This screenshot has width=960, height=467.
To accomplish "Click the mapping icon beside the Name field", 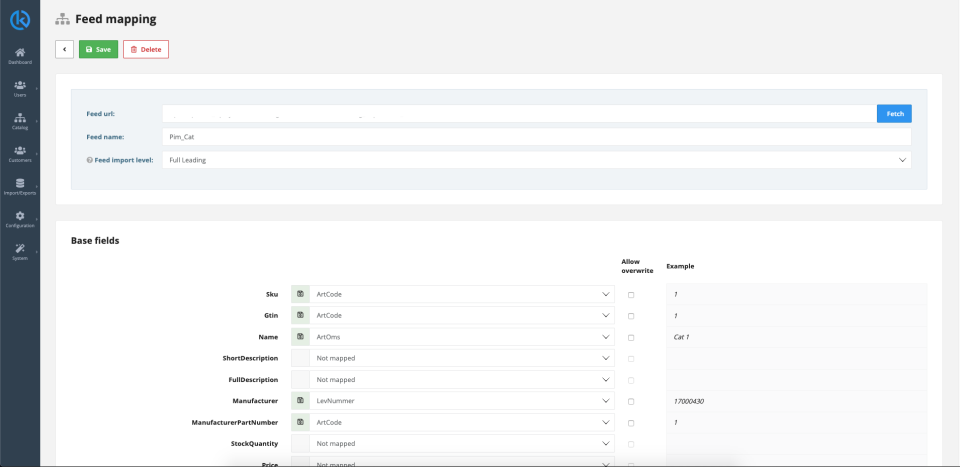I will pyautogui.click(x=301, y=337).
